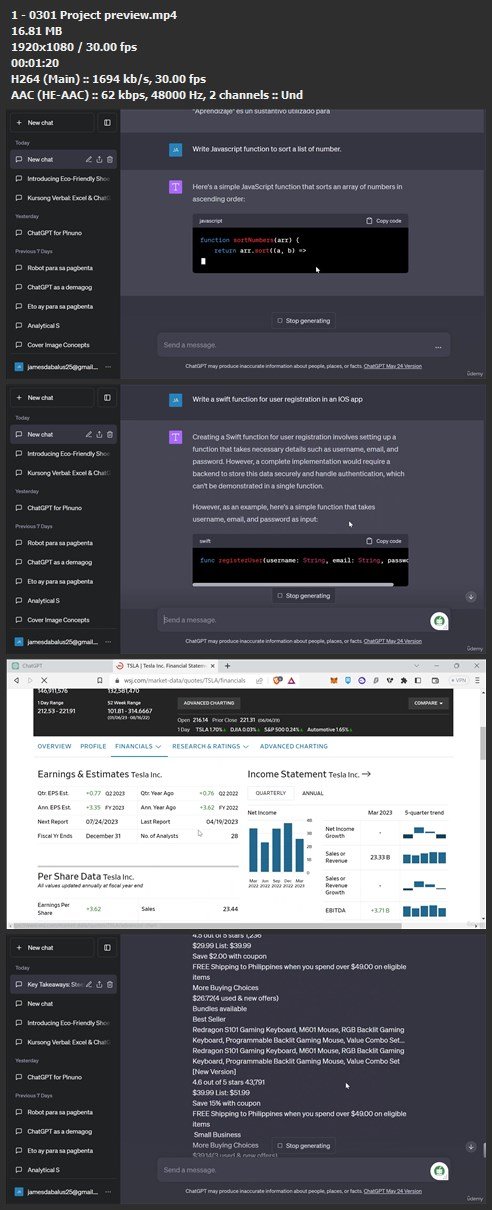Viewport: 492px width, 1210px height.
Task: Click Copy code on the swift code block
Action: [384, 541]
